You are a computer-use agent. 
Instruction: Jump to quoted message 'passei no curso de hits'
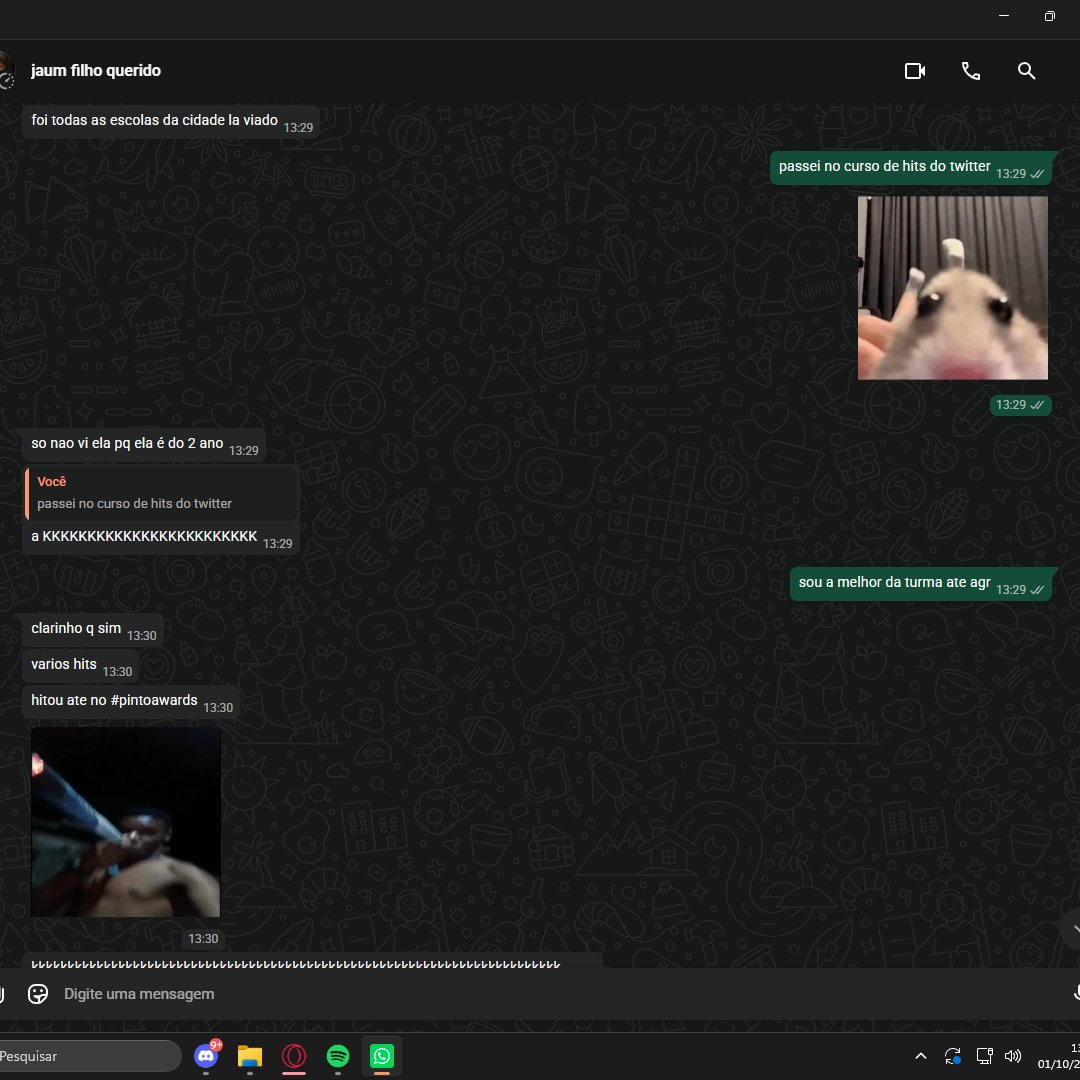coord(162,493)
